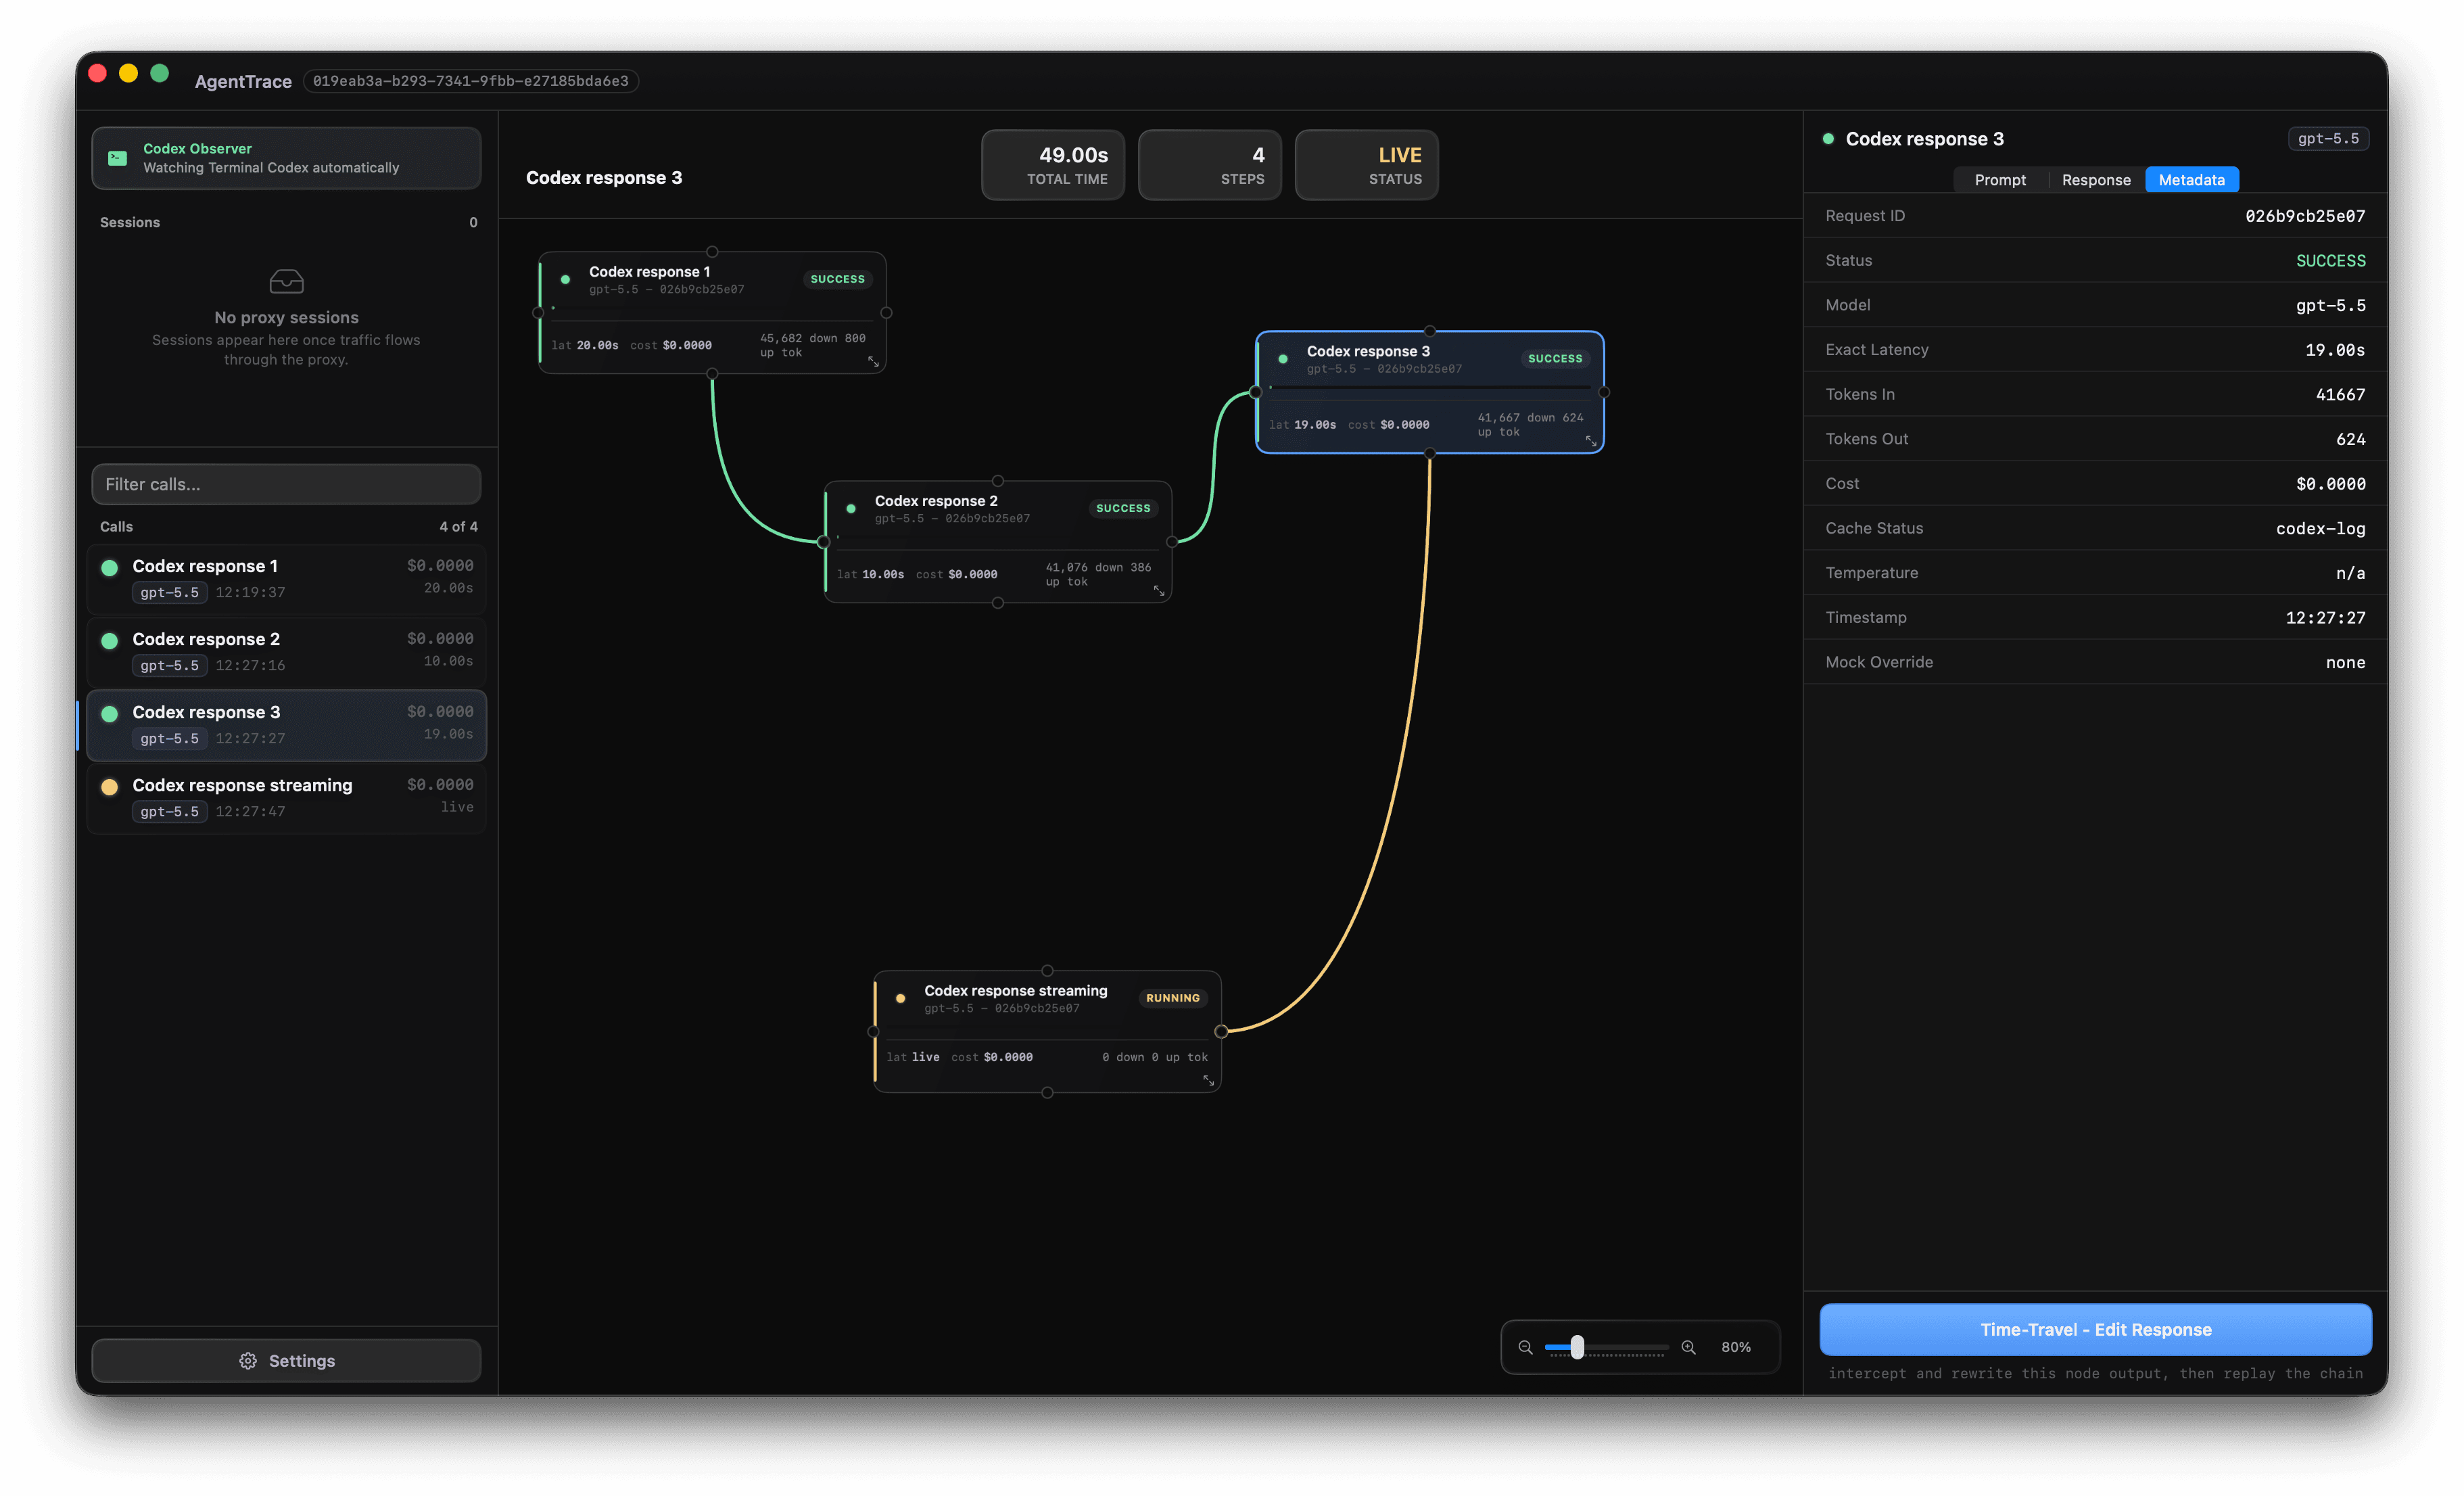
Task: Click the zoom in magnifier icon
Action: click(1688, 1347)
